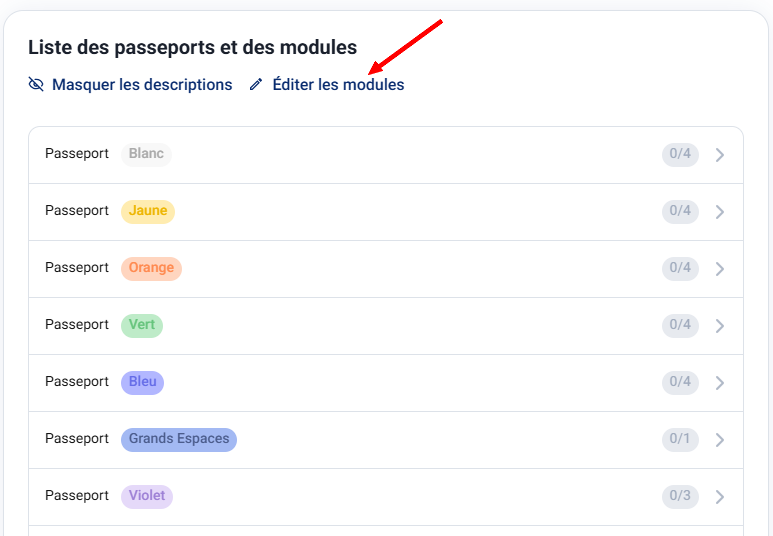Viewport: 773px width, 536px height.
Task: Expand the Grands Espaces chevron
Action: (x=720, y=440)
